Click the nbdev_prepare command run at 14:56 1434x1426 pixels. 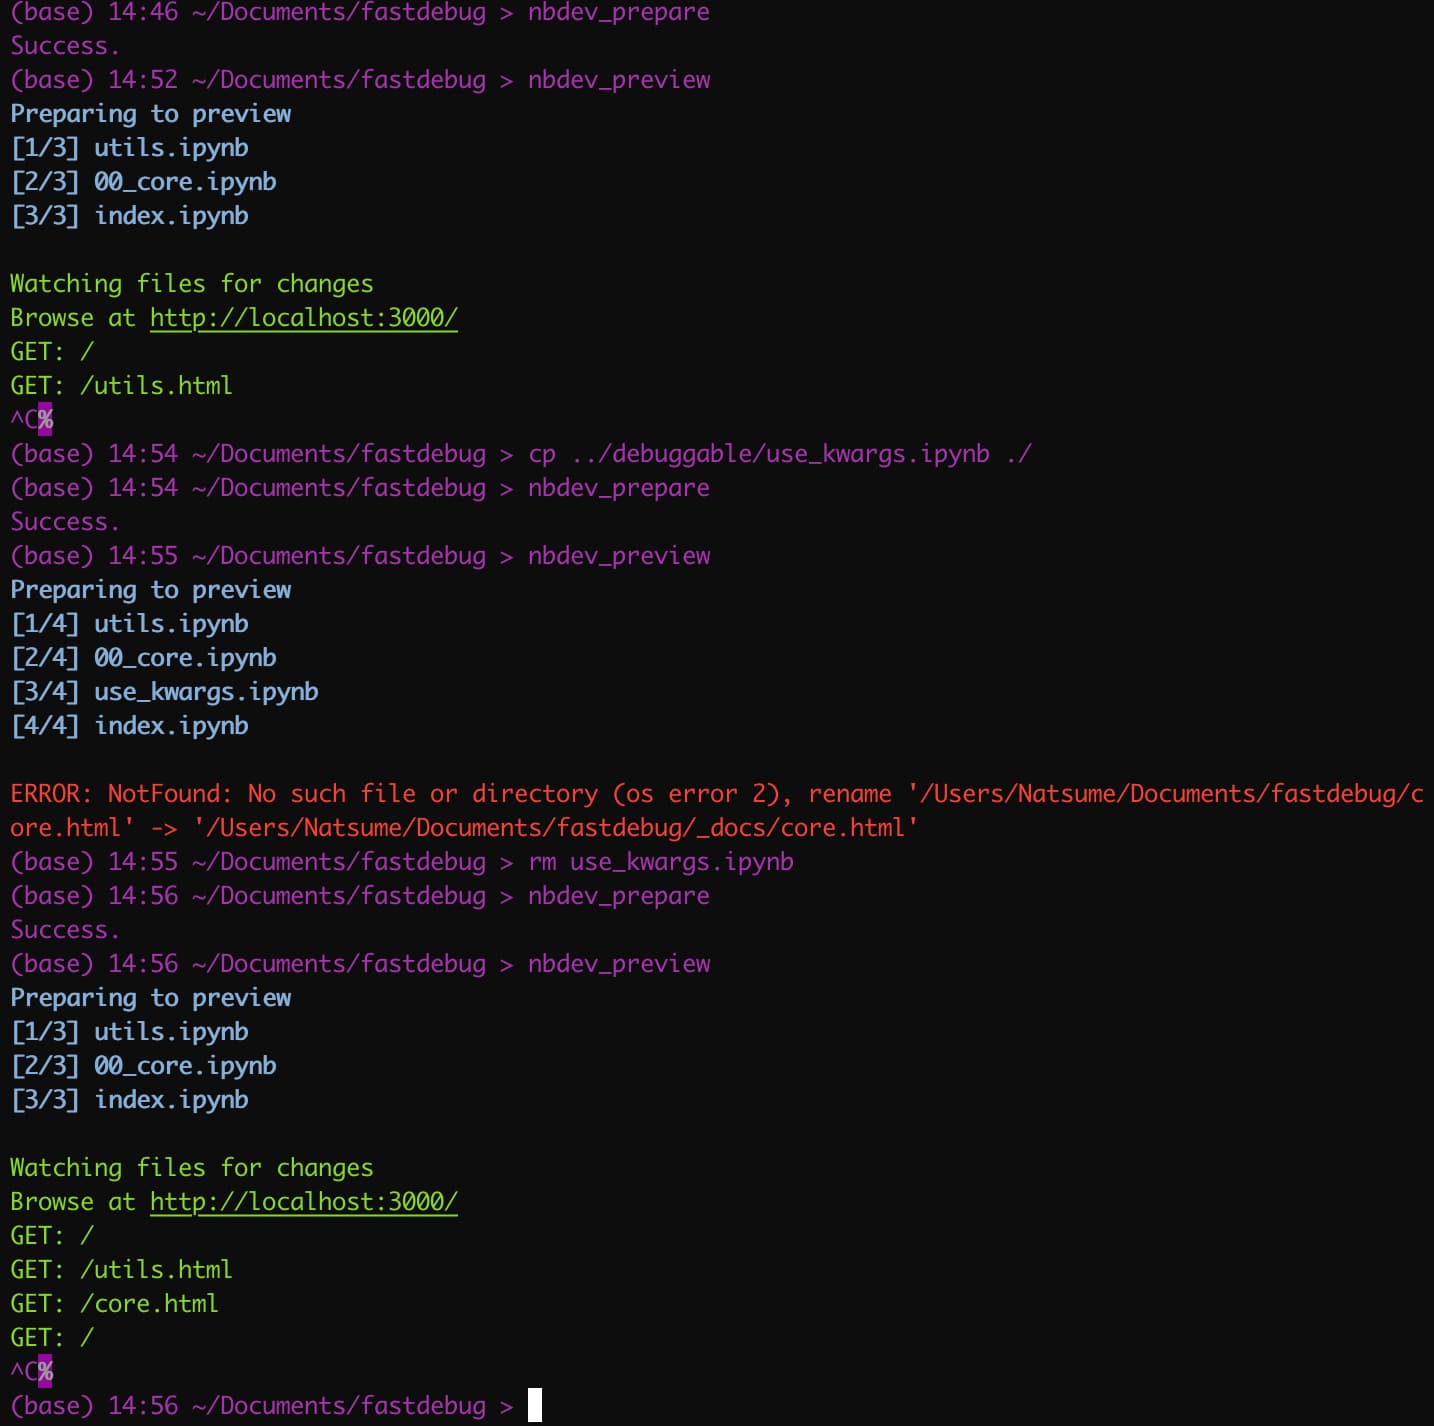(x=618, y=896)
